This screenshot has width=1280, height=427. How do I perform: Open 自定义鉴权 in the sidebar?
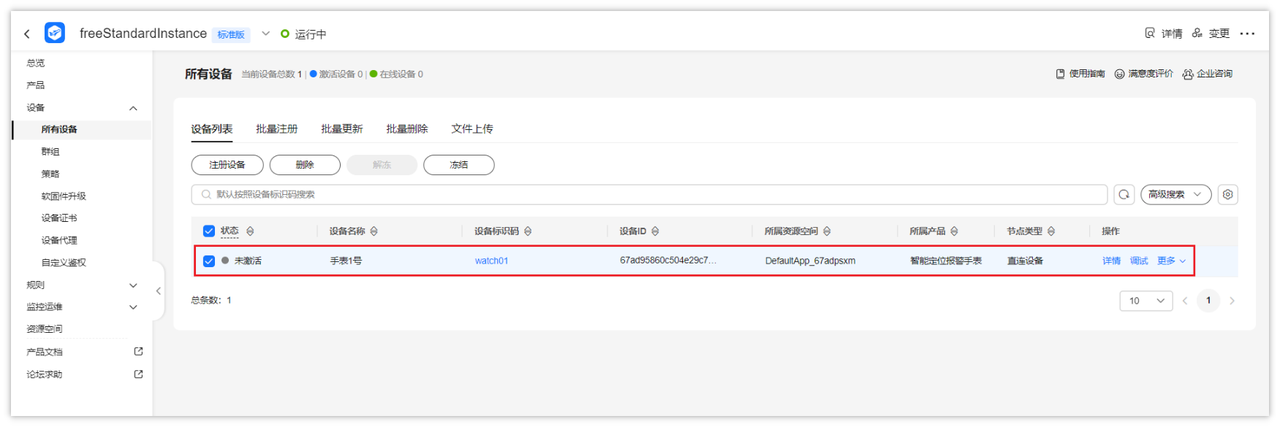[63, 262]
